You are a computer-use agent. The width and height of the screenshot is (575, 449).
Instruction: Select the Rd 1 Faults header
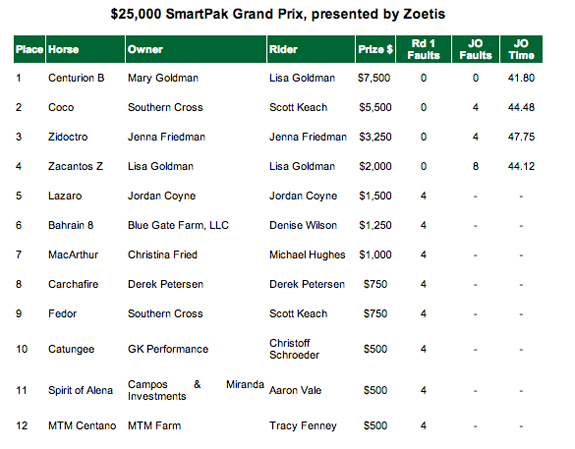pyautogui.click(x=424, y=49)
